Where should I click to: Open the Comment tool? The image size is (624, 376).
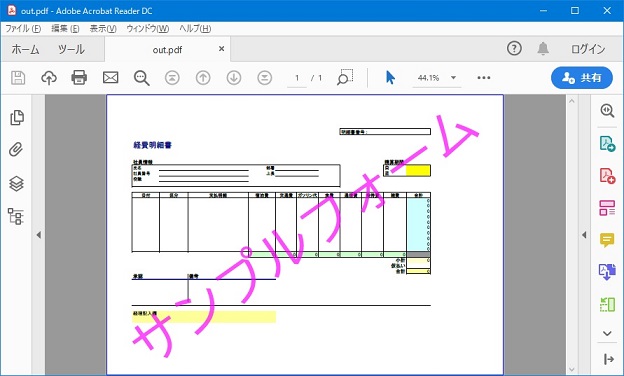[x=607, y=240]
